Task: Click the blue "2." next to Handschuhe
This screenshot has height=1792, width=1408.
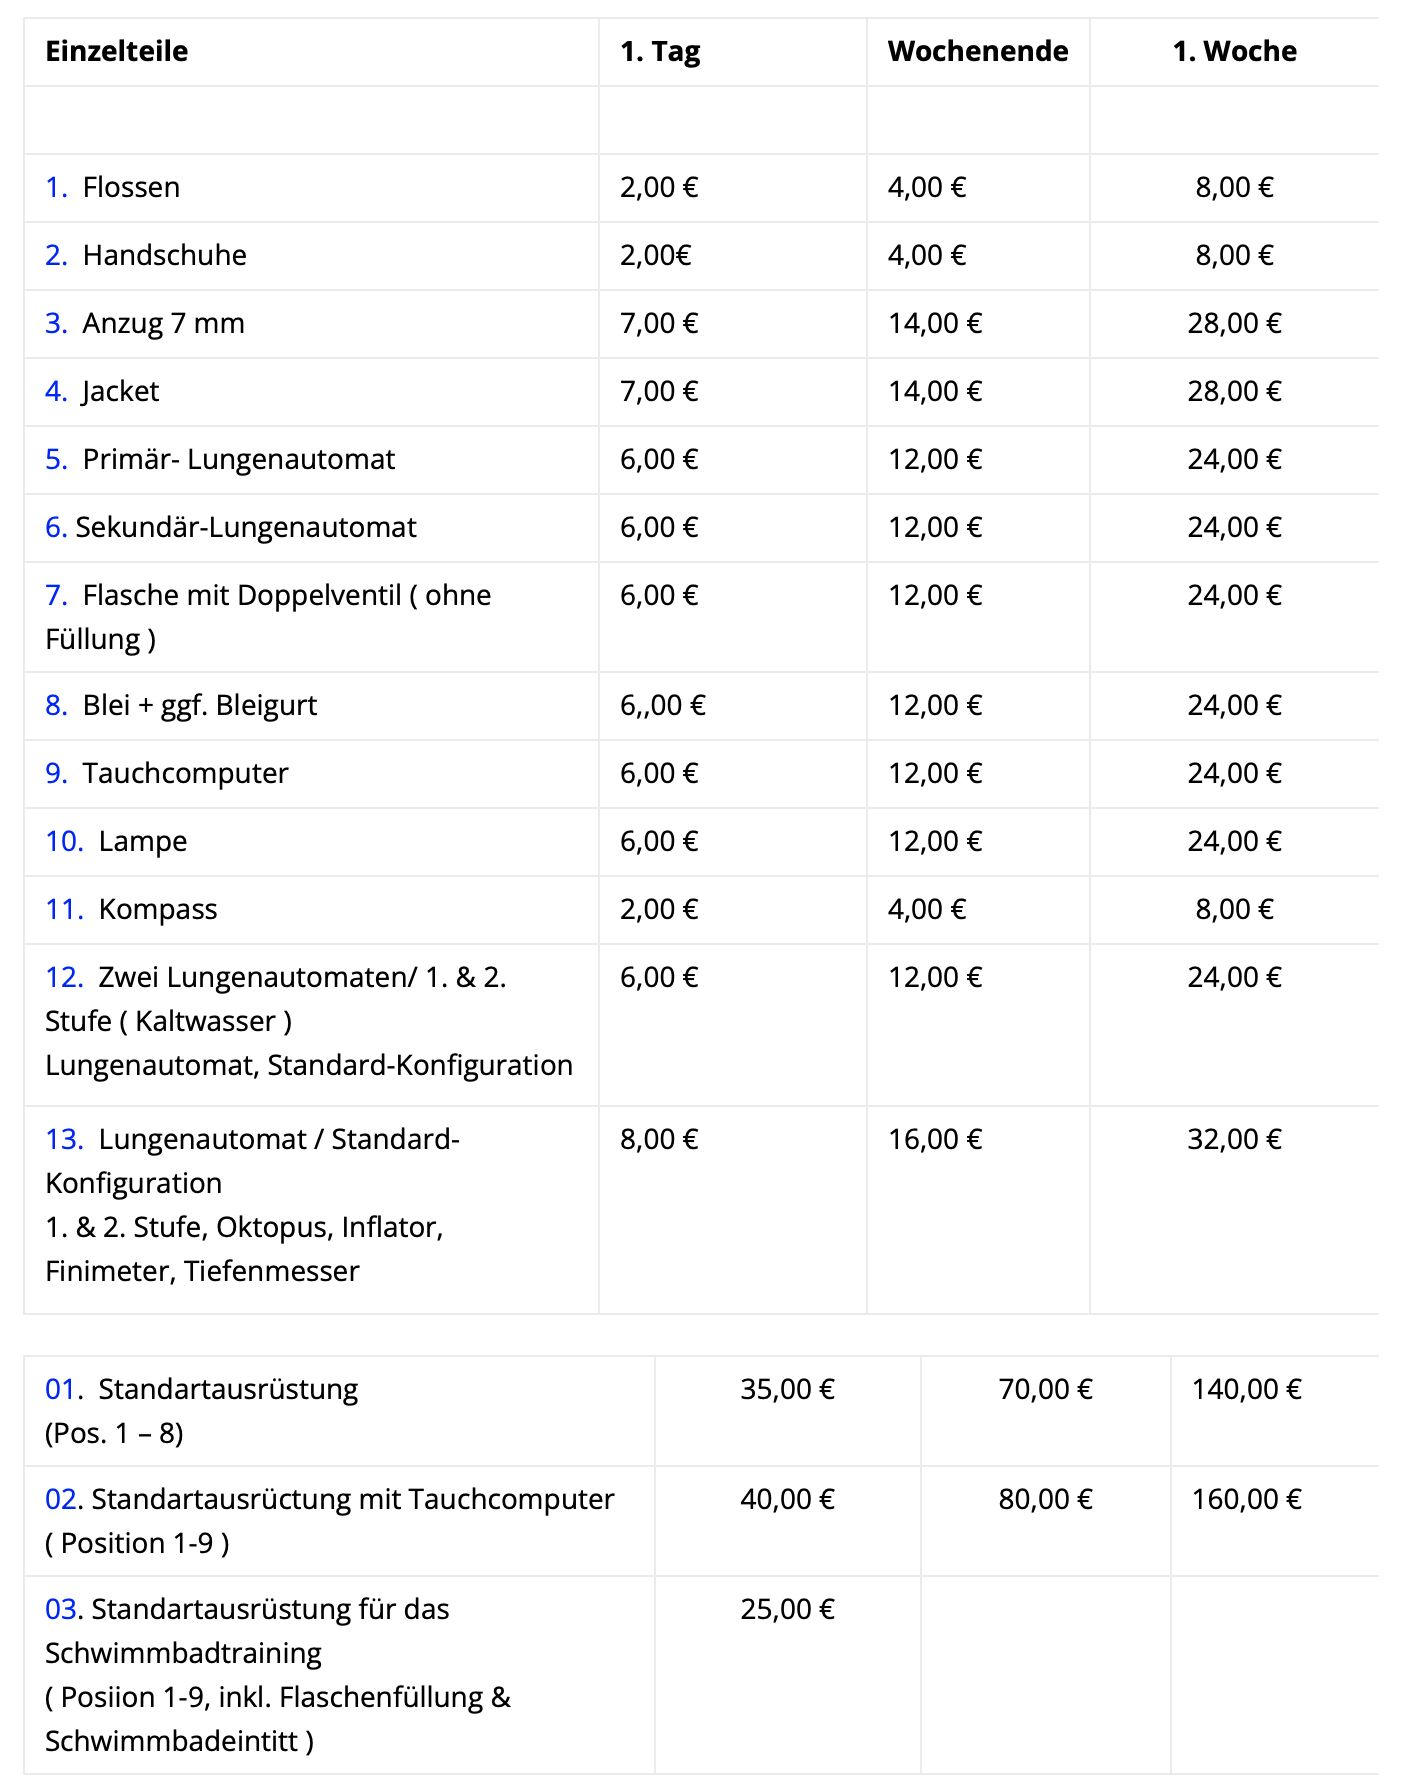Action: [x=56, y=256]
